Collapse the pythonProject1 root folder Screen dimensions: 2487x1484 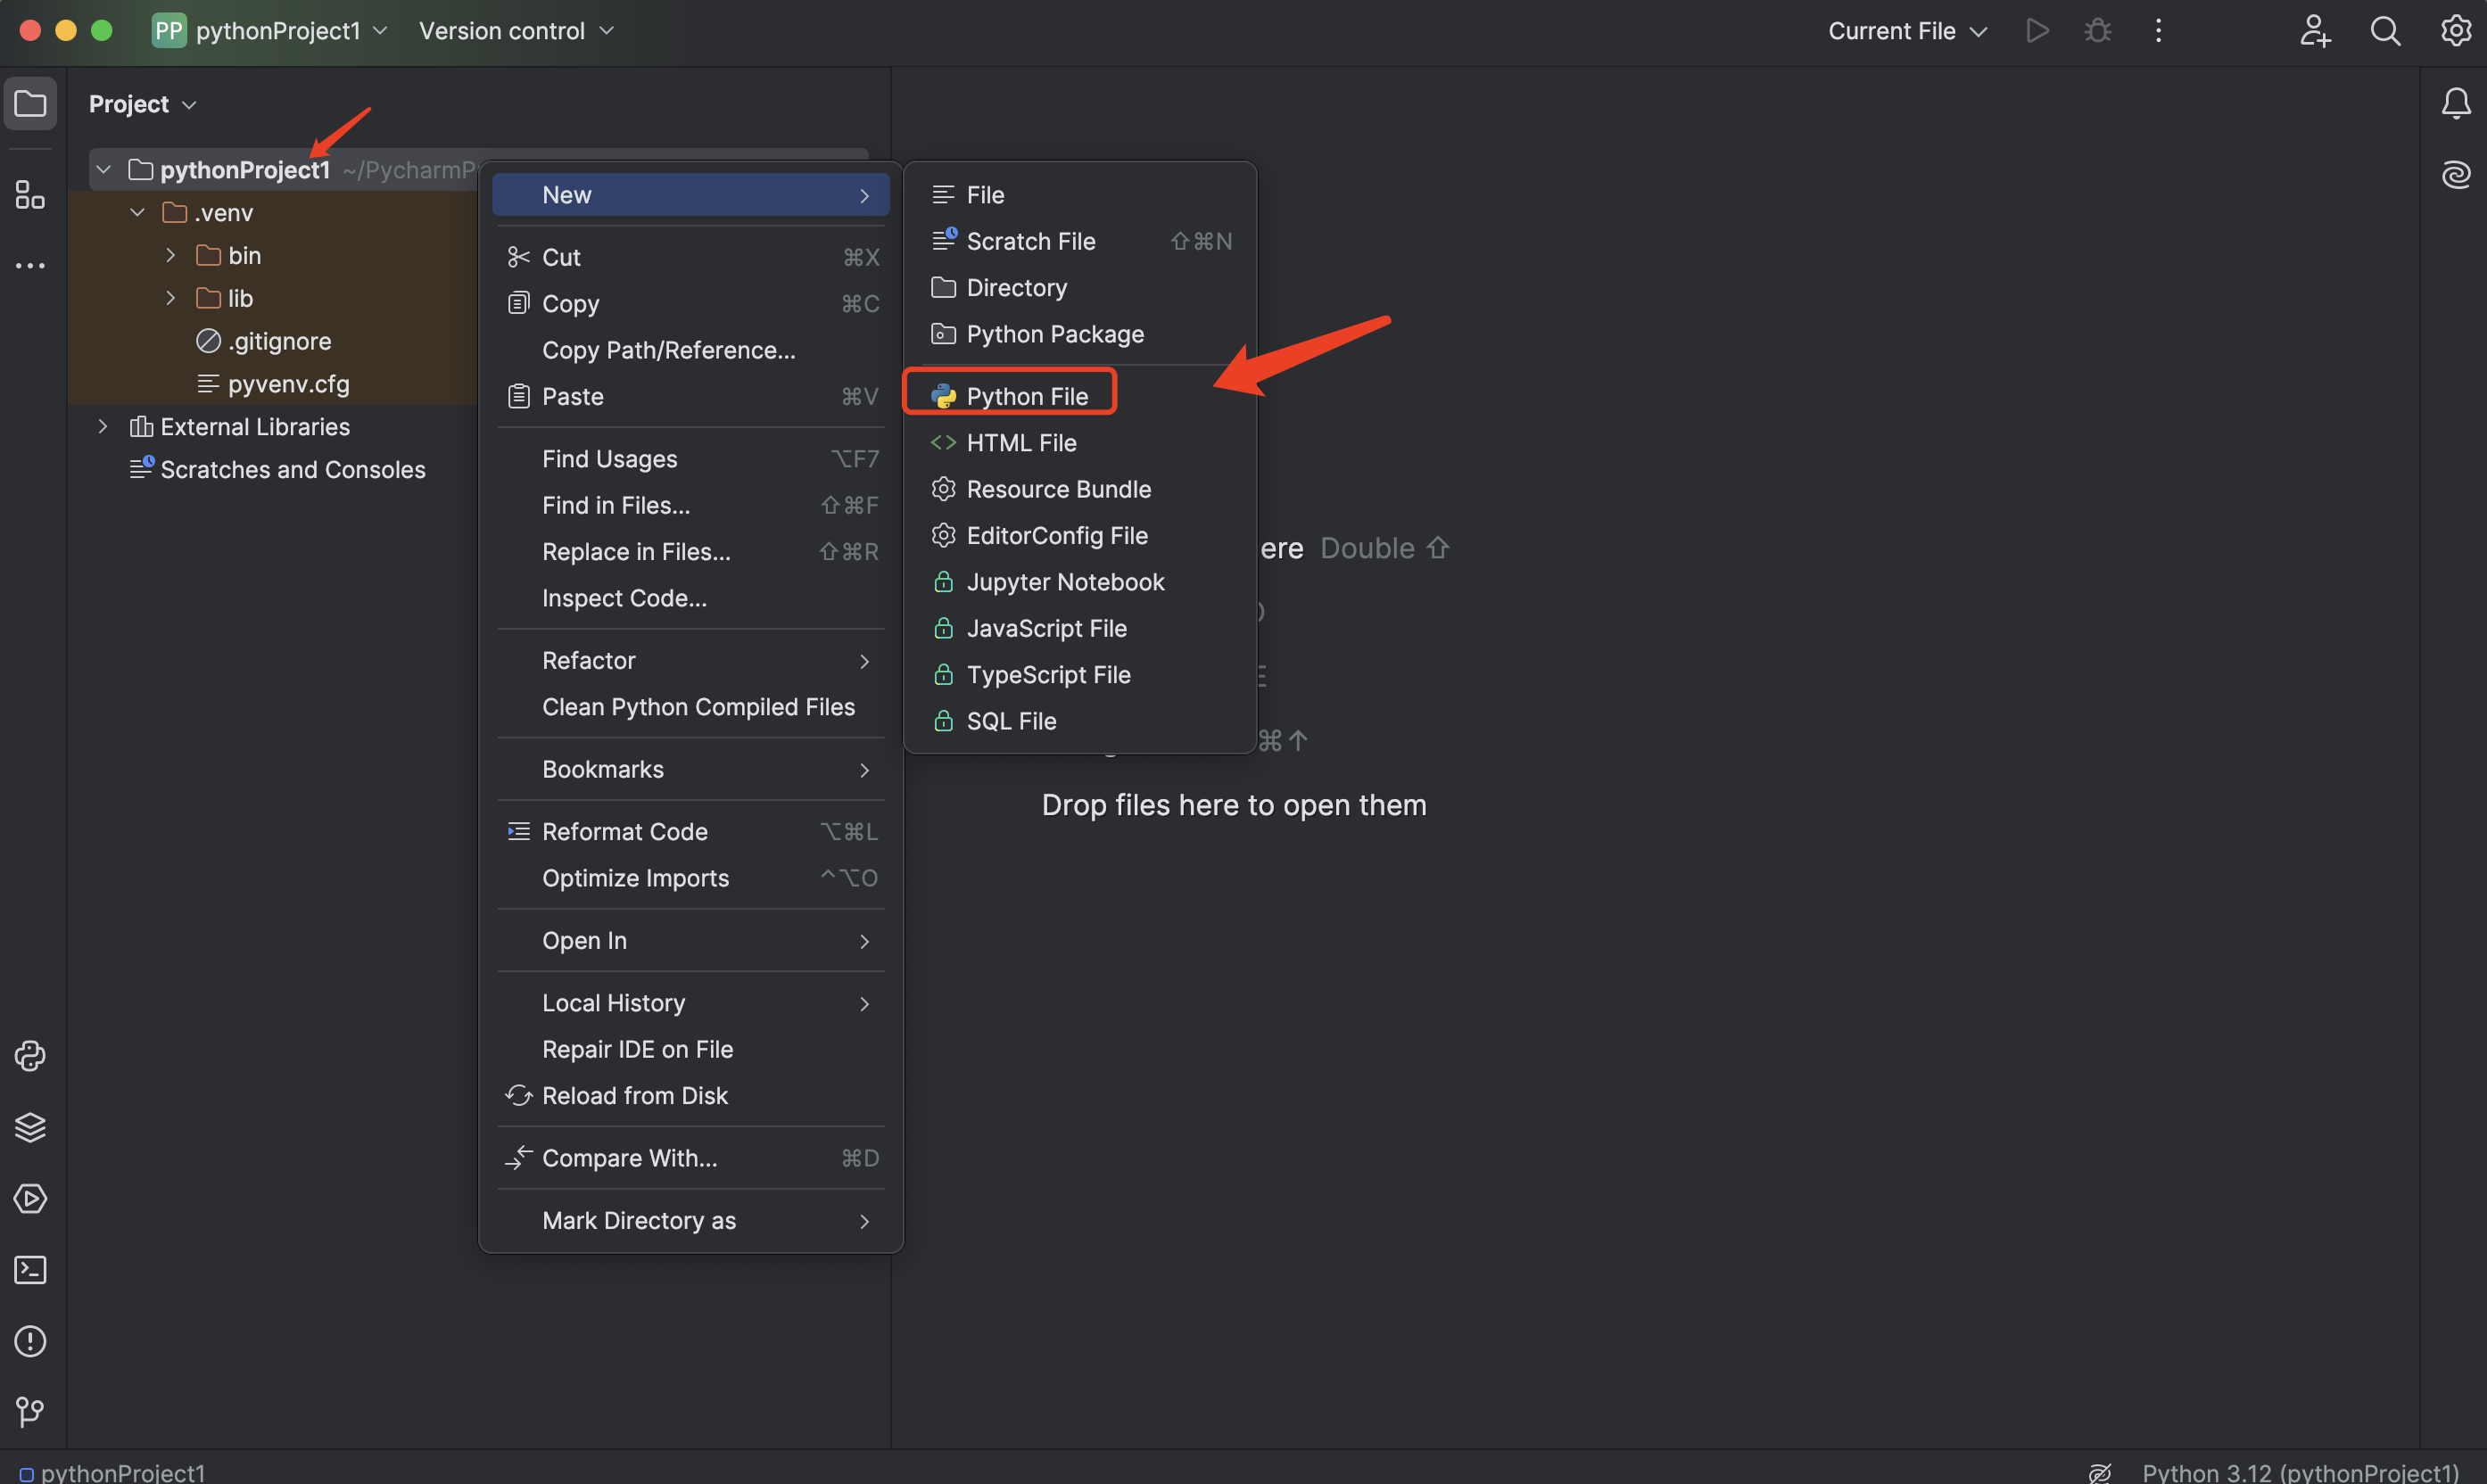[103, 170]
